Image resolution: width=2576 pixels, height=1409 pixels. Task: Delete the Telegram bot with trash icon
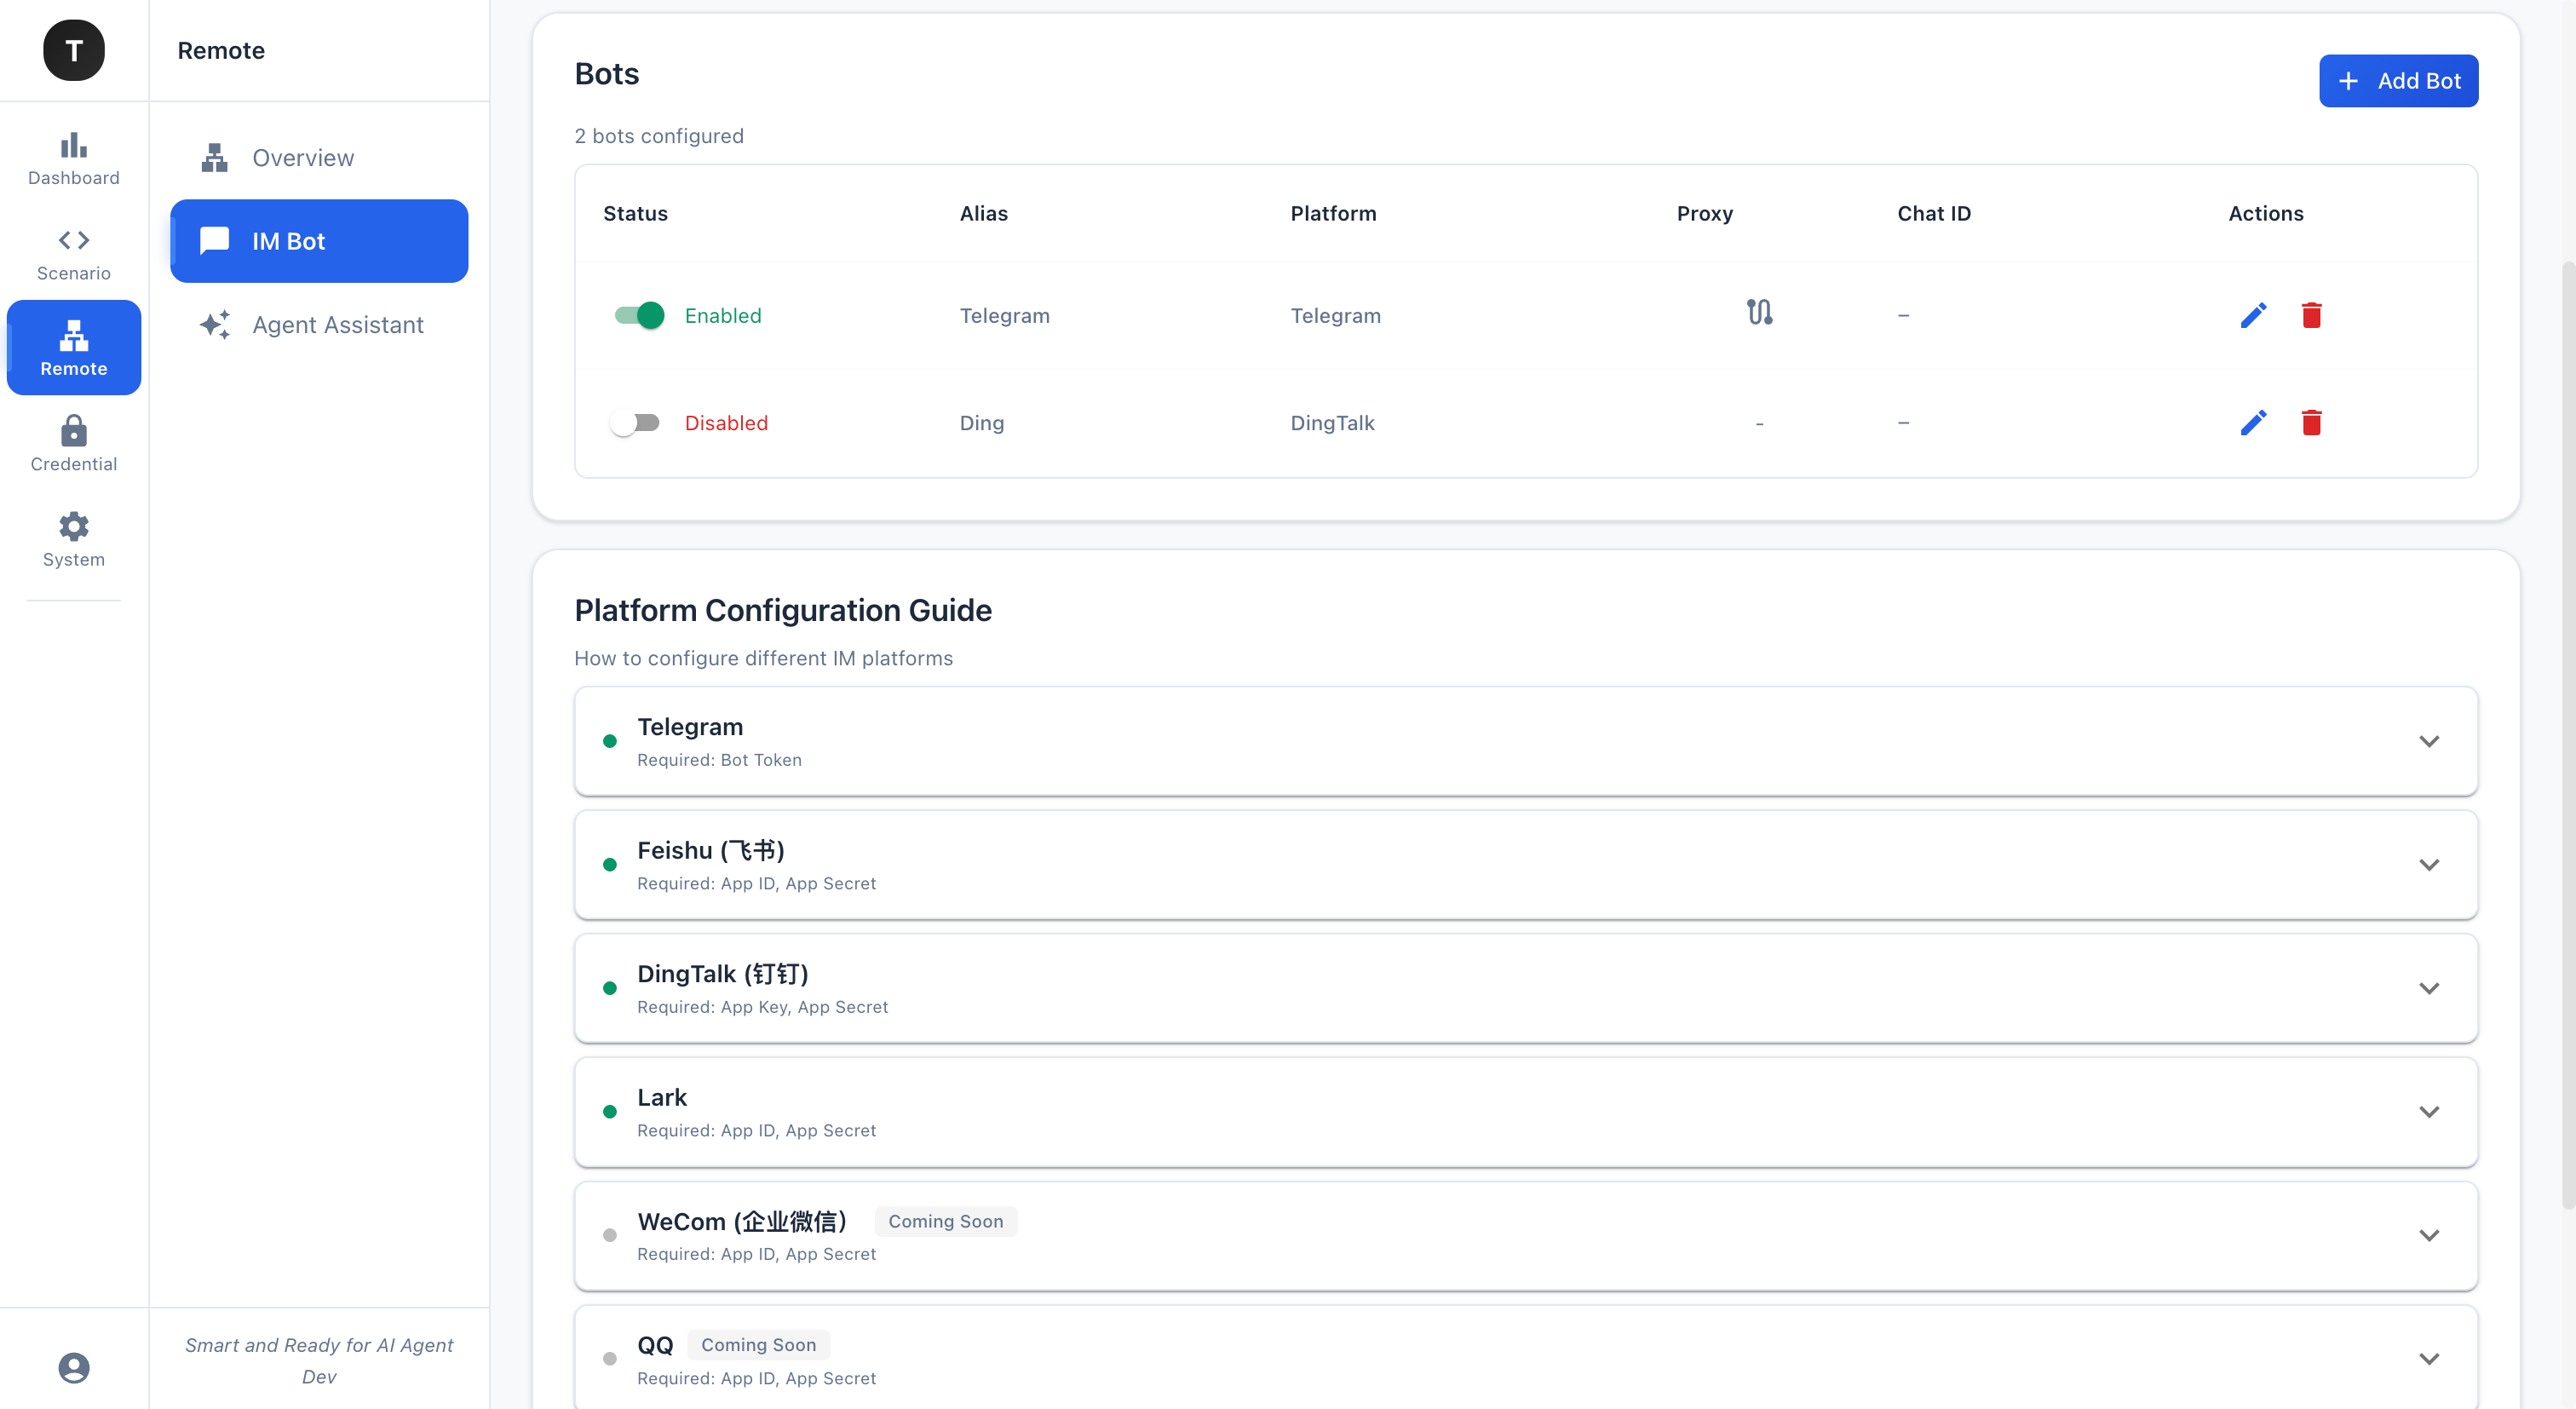(2311, 315)
